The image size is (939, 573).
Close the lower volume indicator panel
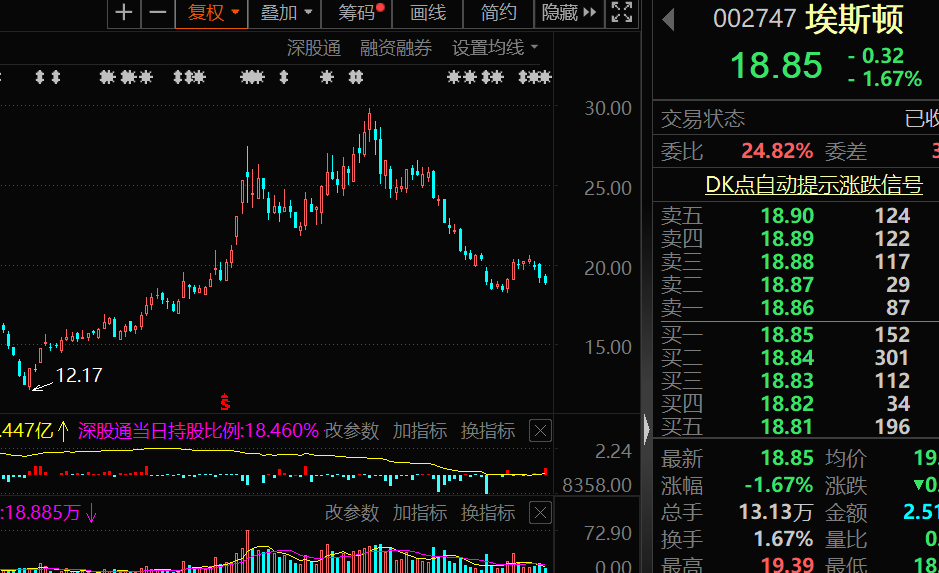540,513
